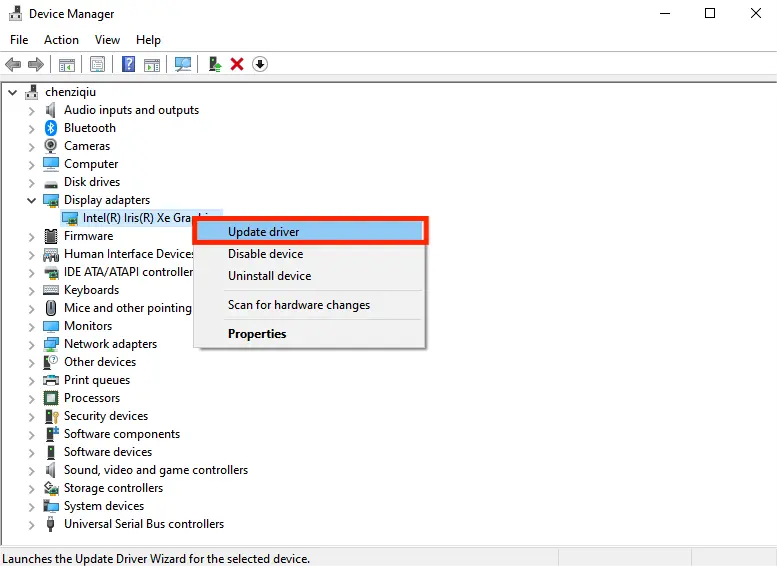Select the Keyboards tree label
Image resolution: width=777 pixels, height=566 pixels.
point(91,290)
